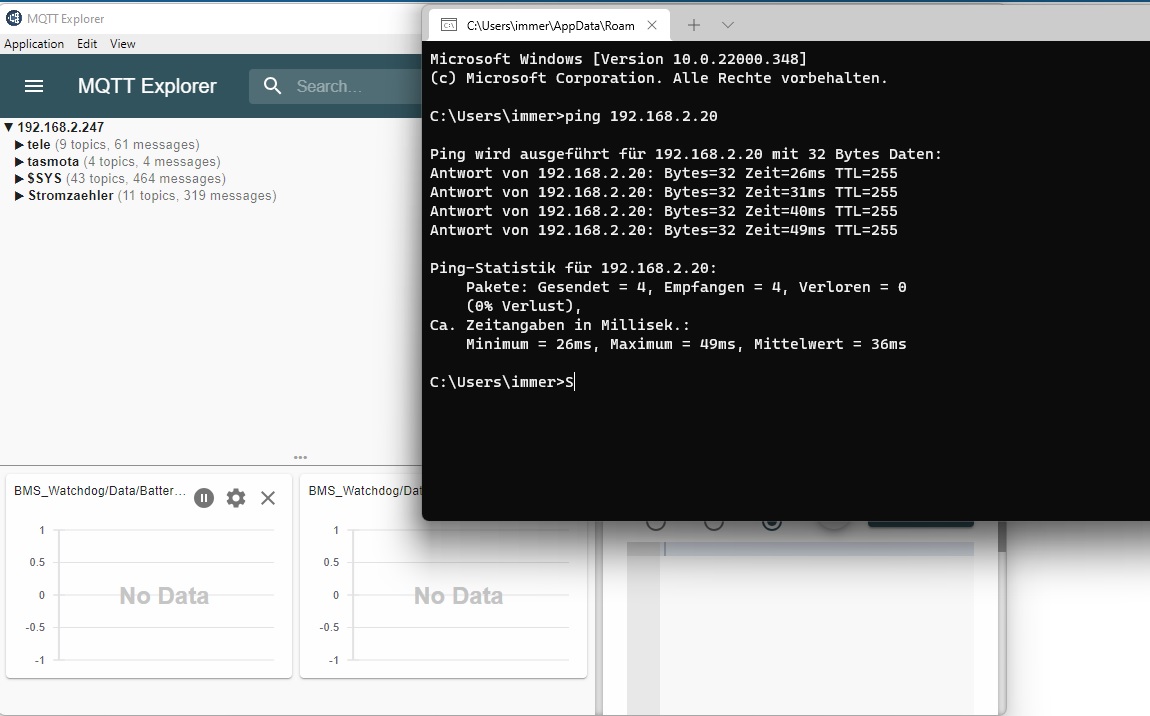Screen dimensions: 1150x716
Task: Click 'No Data' in the BMS_Watchdog/Data/Batter… chart
Action: click(164, 596)
